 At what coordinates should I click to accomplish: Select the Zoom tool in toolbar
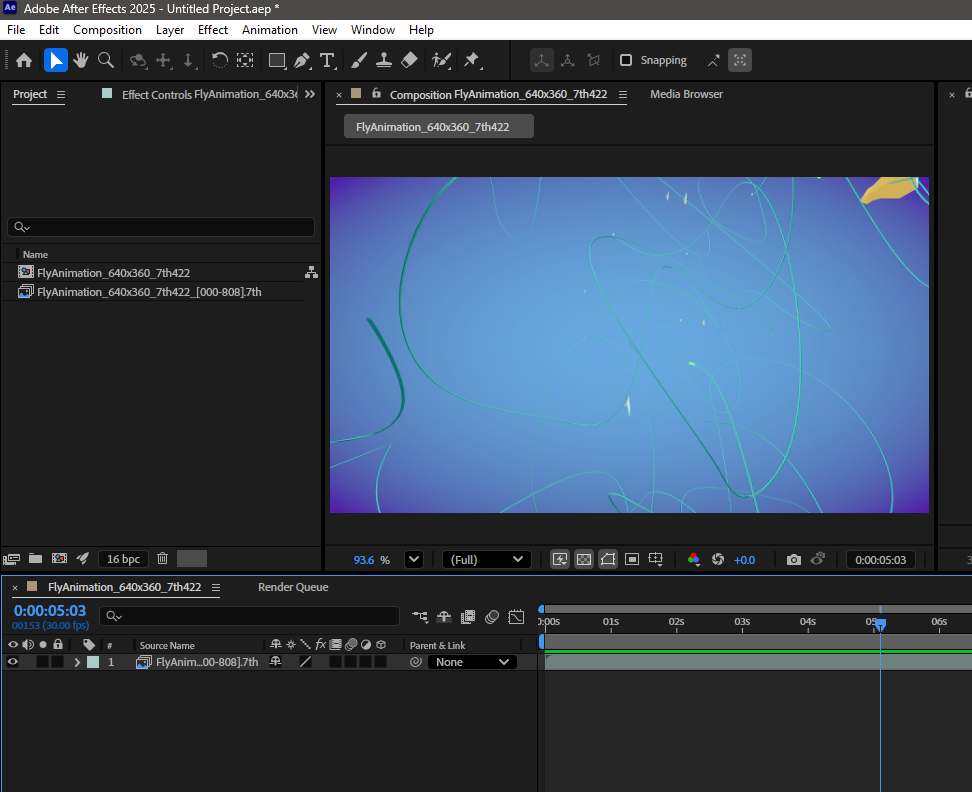pos(105,60)
